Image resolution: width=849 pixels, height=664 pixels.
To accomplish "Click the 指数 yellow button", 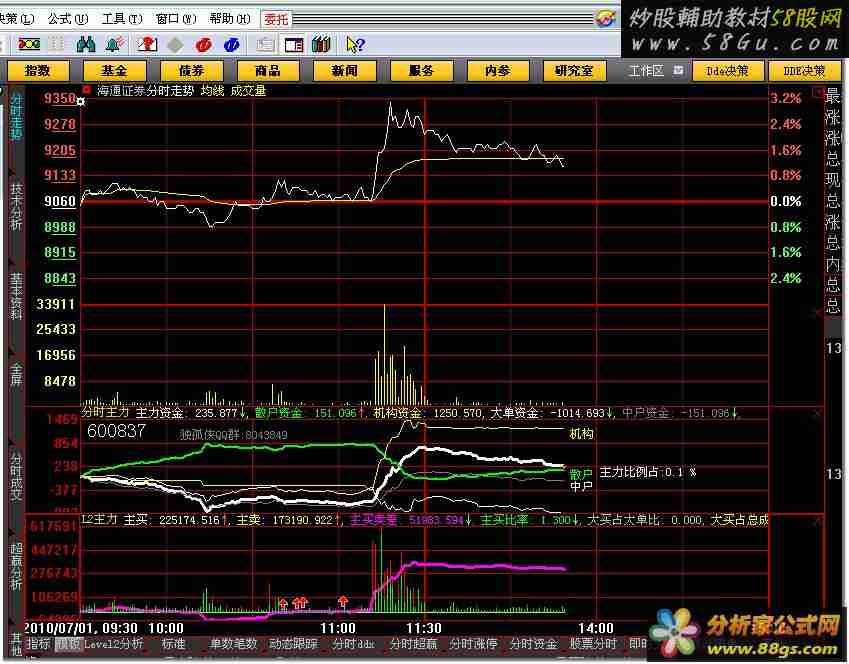I will coord(38,70).
